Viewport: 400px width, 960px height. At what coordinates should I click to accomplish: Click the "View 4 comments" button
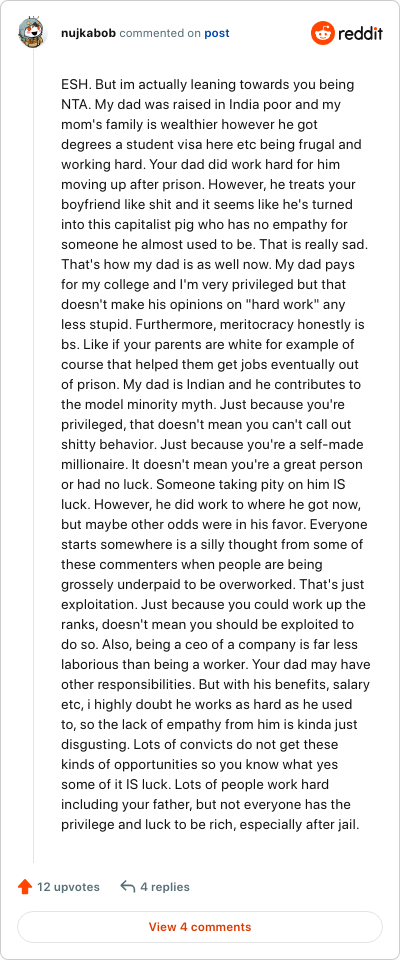pyautogui.click(x=200, y=927)
